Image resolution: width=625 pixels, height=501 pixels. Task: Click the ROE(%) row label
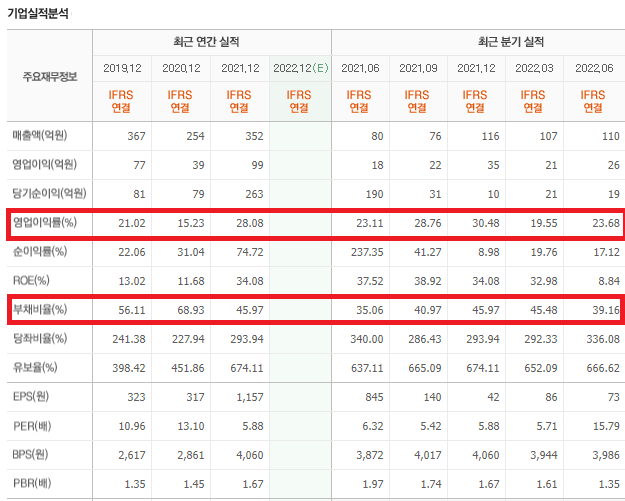pyautogui.click(x=31, y=281)
